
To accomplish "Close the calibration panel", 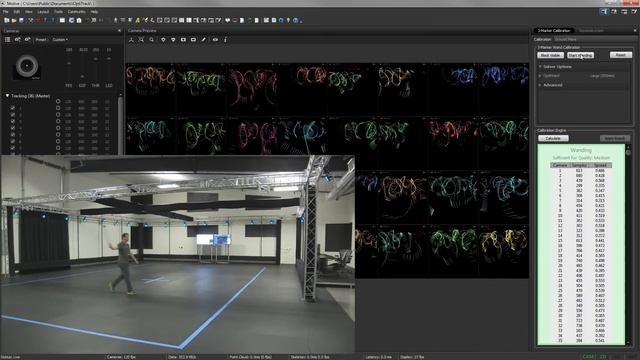I will [635, 31].
